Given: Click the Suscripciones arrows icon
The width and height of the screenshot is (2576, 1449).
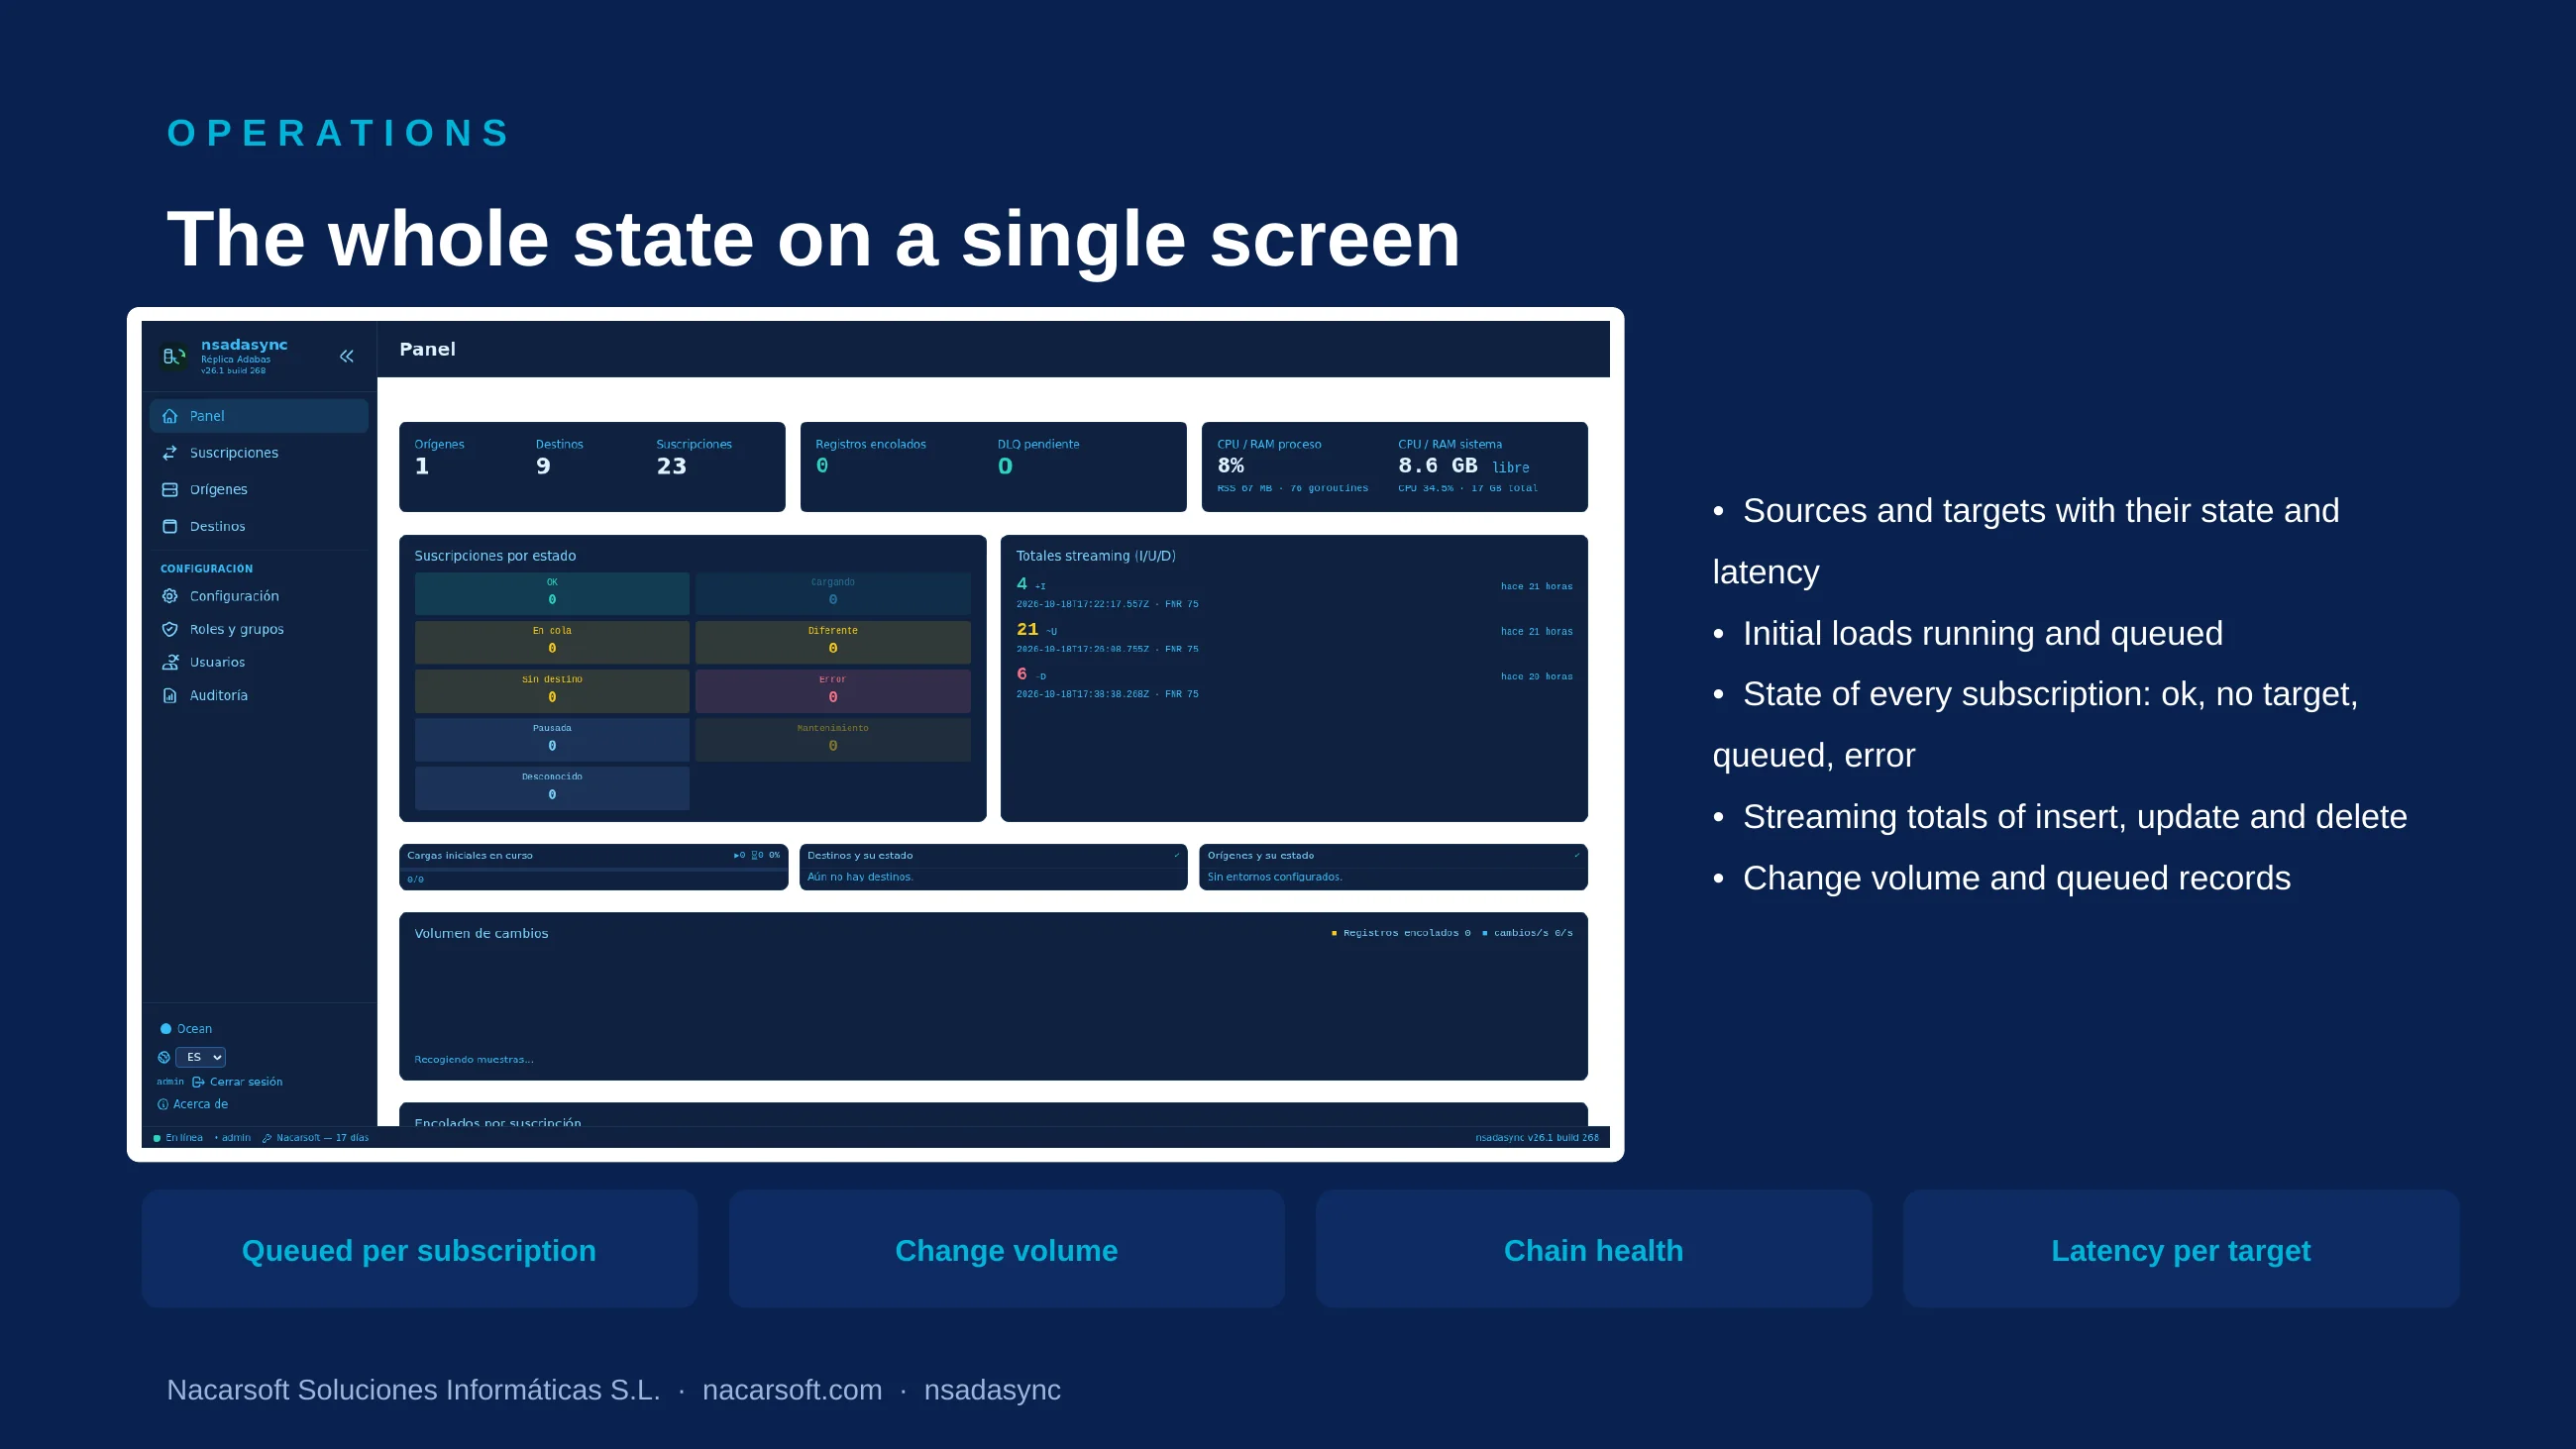Looking at the screenshot, I should click(x=170, y=453).
